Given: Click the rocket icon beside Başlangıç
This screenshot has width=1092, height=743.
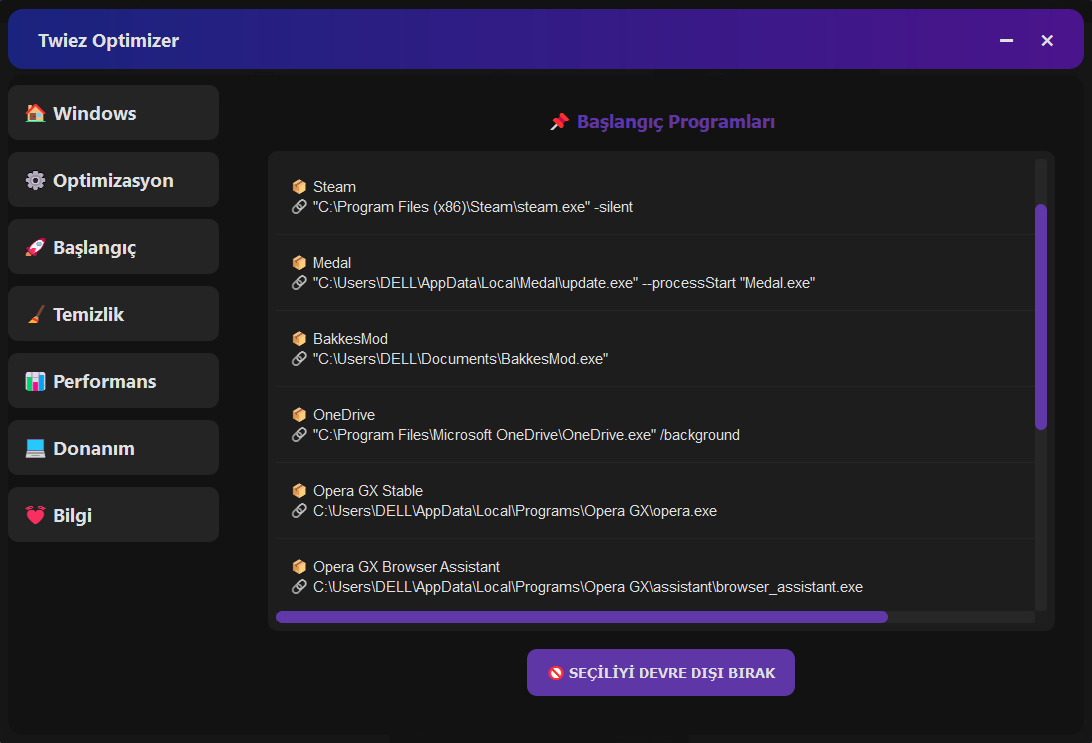Looking at the screenshot, I should 36,247.
